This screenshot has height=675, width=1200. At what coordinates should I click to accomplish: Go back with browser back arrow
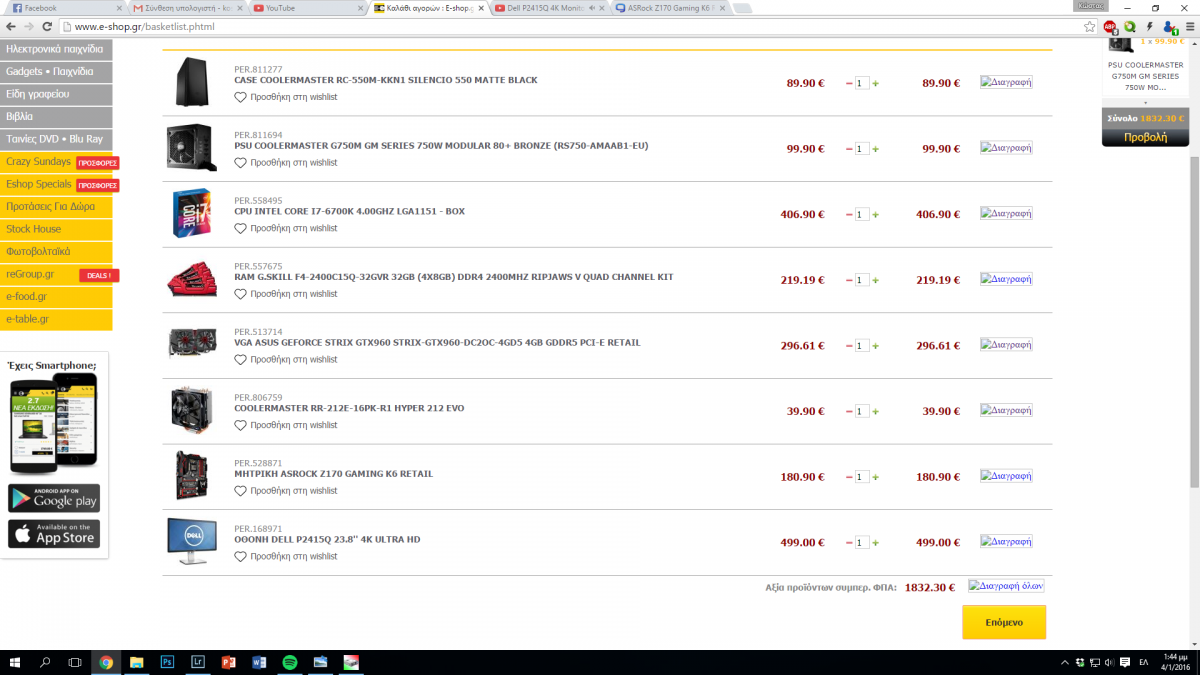[x=11, y=27]
